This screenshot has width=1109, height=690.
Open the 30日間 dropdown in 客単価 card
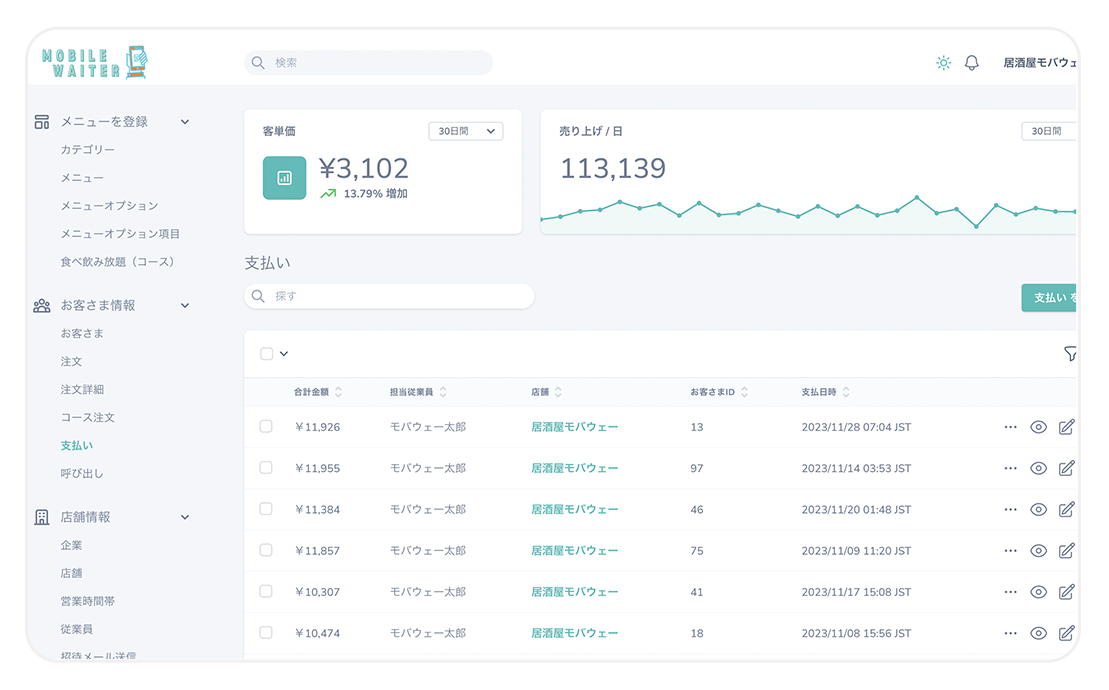466,131
